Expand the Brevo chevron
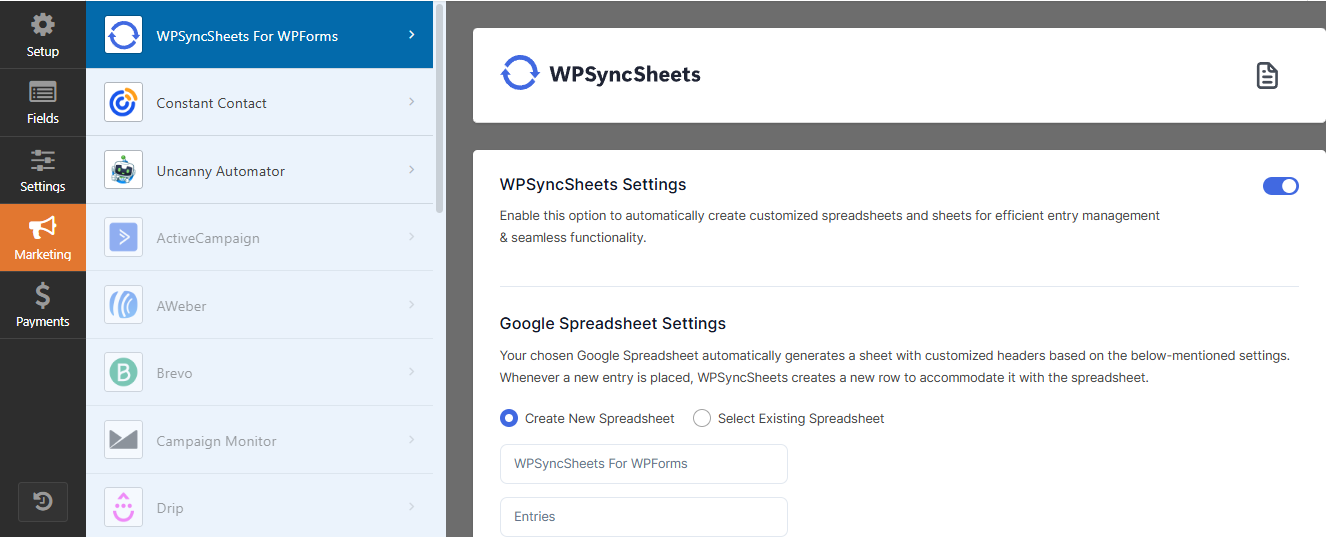Image resolution: width=1326 pixels, height=537 pixels. 411,372
